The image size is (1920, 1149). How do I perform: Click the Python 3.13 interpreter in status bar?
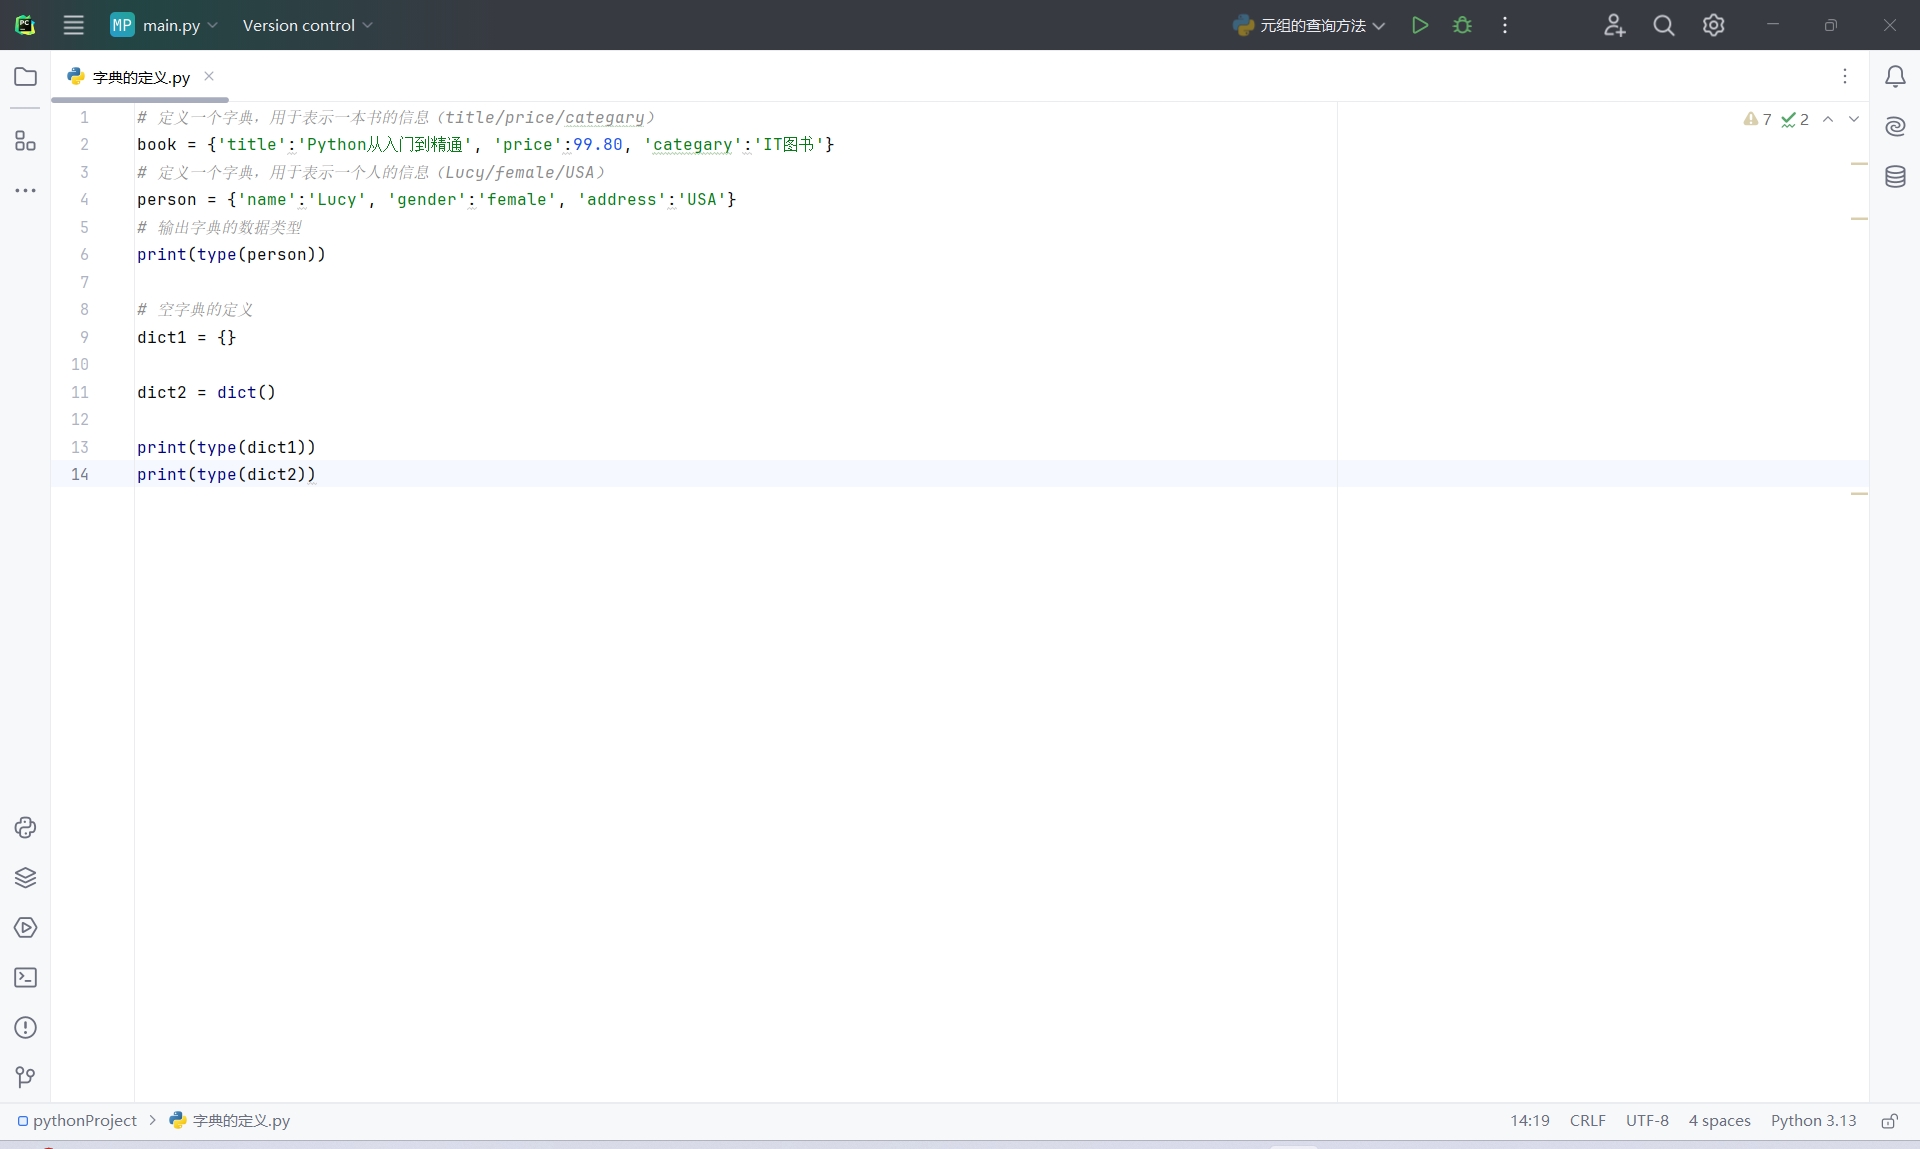click(1812, 1121)
